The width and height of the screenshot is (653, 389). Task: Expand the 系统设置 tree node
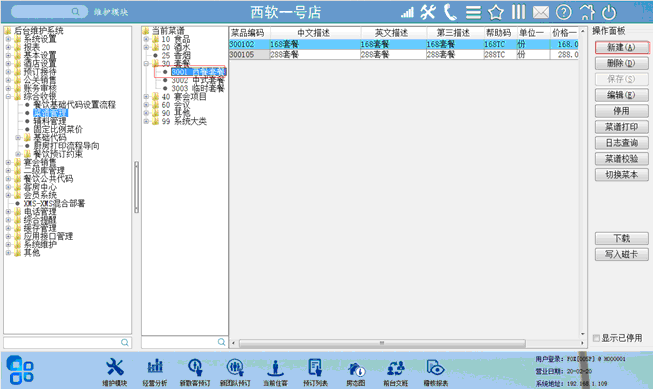click(8, 39)
